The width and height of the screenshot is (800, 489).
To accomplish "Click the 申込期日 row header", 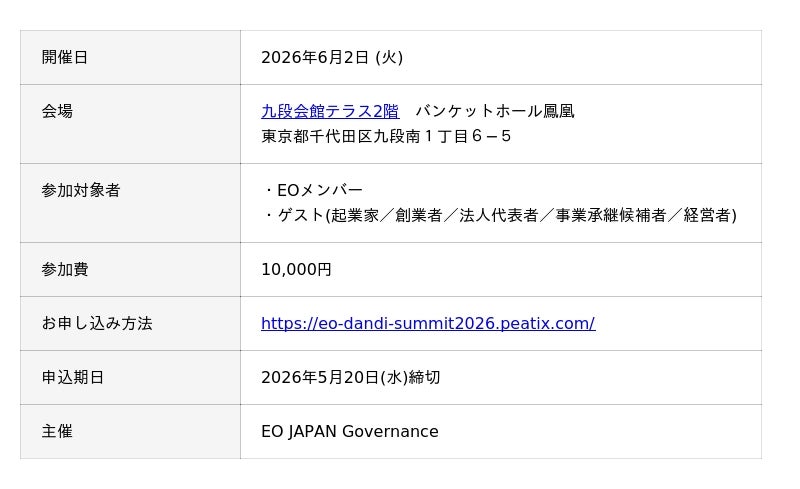I will [x=73, y=377].
